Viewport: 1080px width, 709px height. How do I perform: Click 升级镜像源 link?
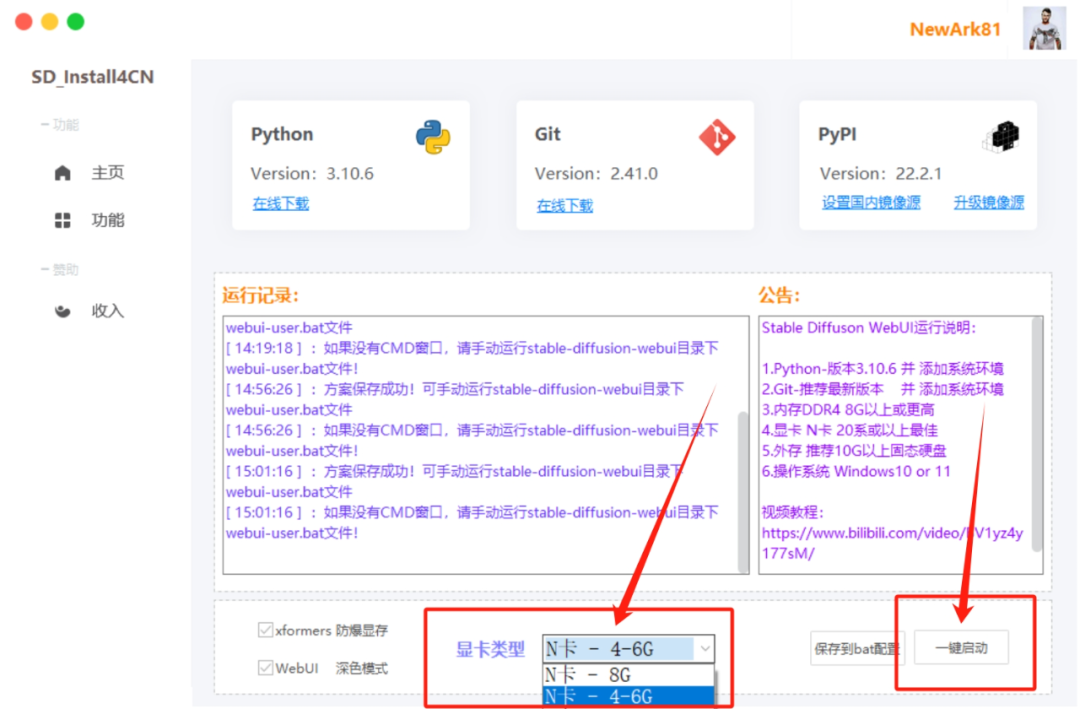(x=988, y=203)
